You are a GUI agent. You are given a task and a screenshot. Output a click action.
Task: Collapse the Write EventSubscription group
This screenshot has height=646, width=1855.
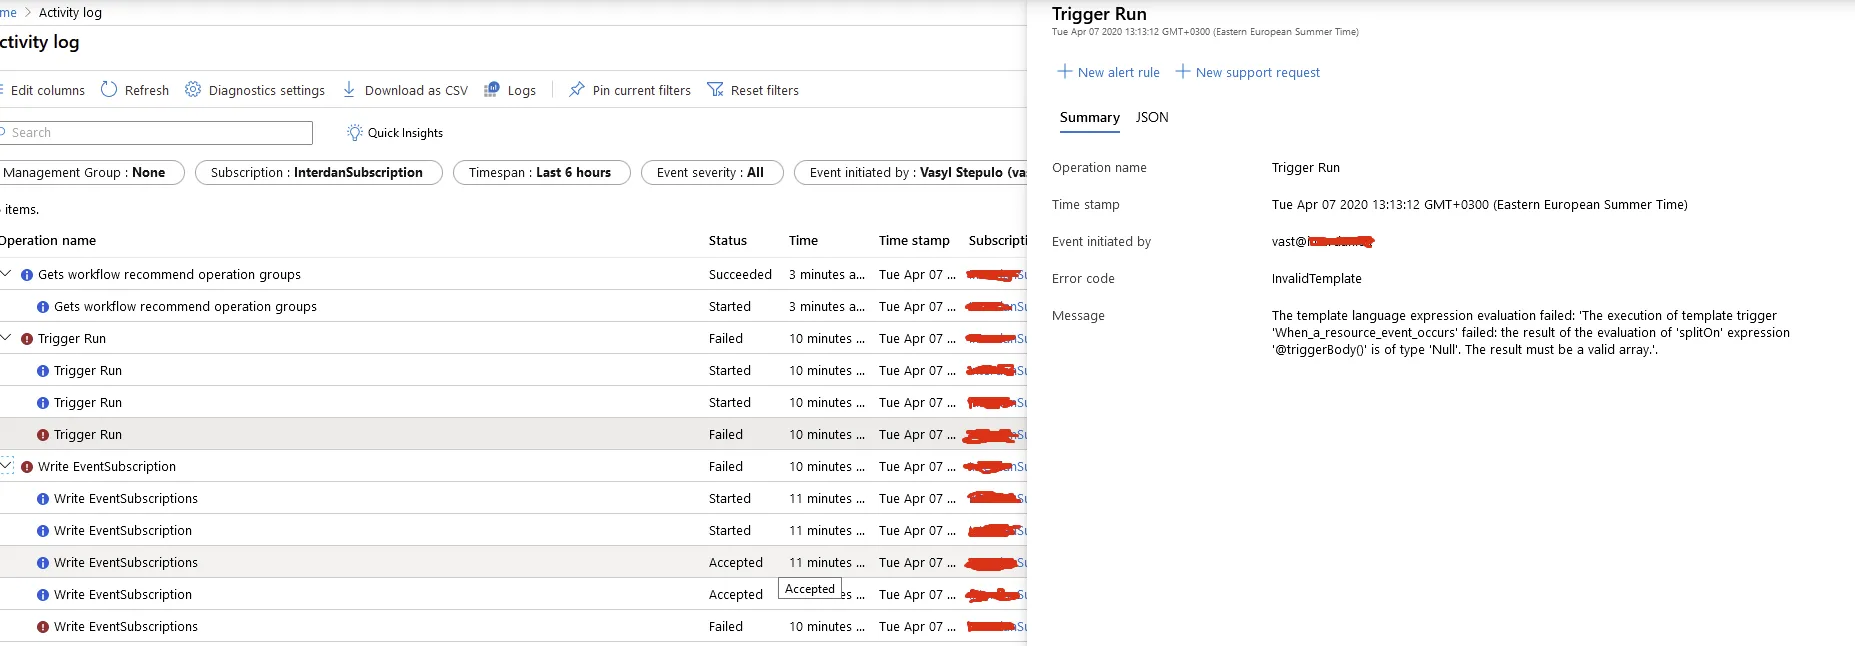(7, 466)
